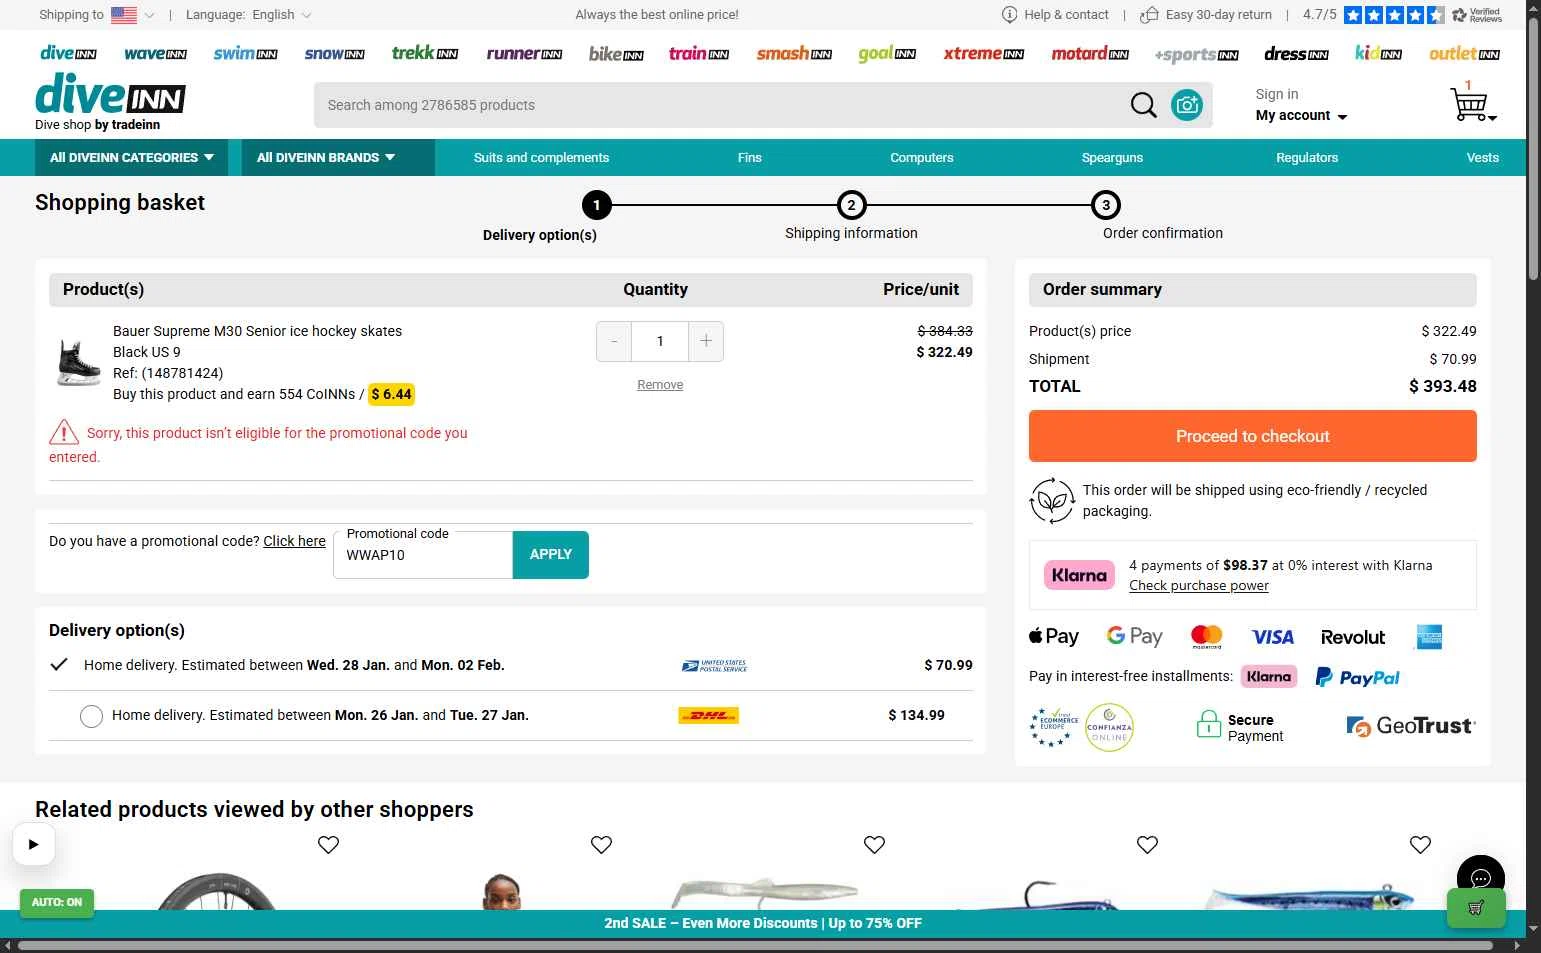The height and width of the screenshot is (953, 1541).
Task: Open the Fins menu item
Action: point(750,158)
